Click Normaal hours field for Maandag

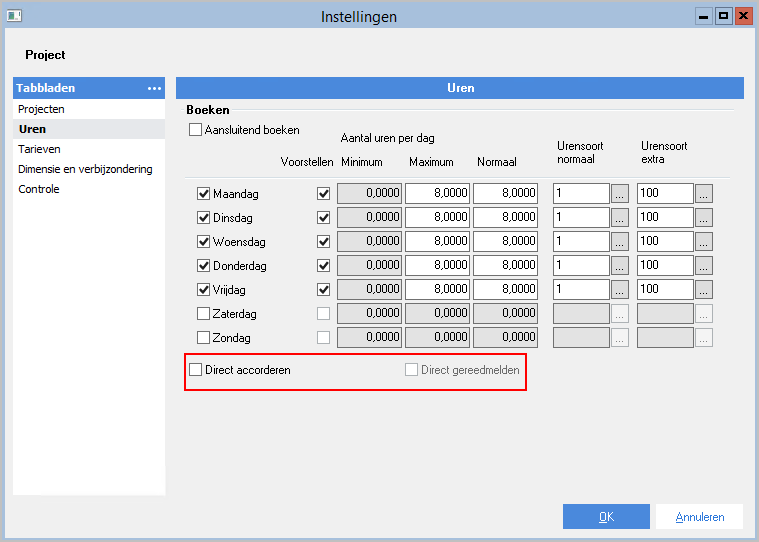click(x=505, y=194)
